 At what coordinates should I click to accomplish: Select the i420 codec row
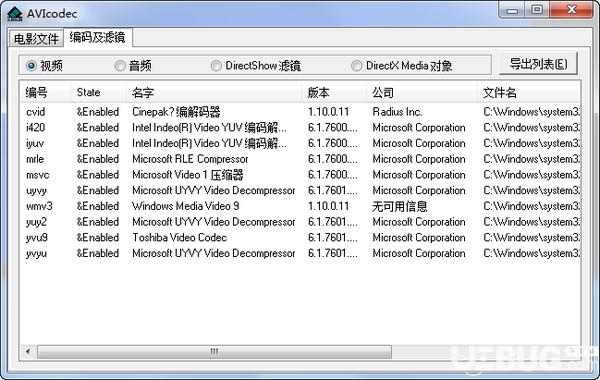300,127
